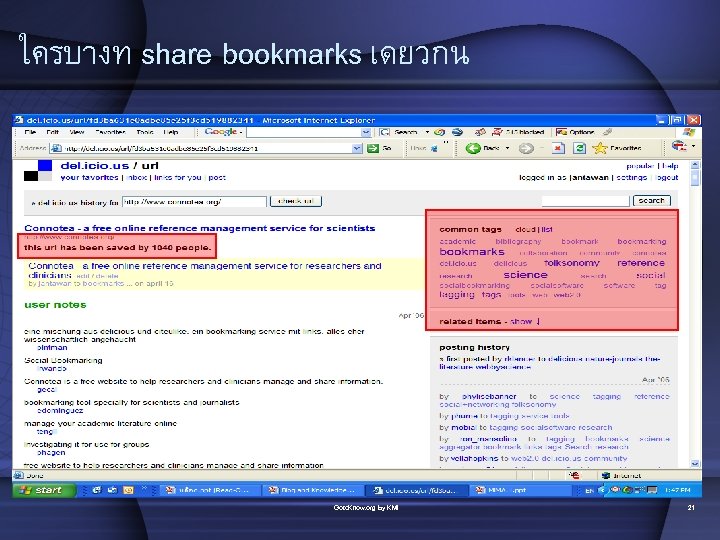
Task: Open the inbox link
Action: (x=136, y=177)
